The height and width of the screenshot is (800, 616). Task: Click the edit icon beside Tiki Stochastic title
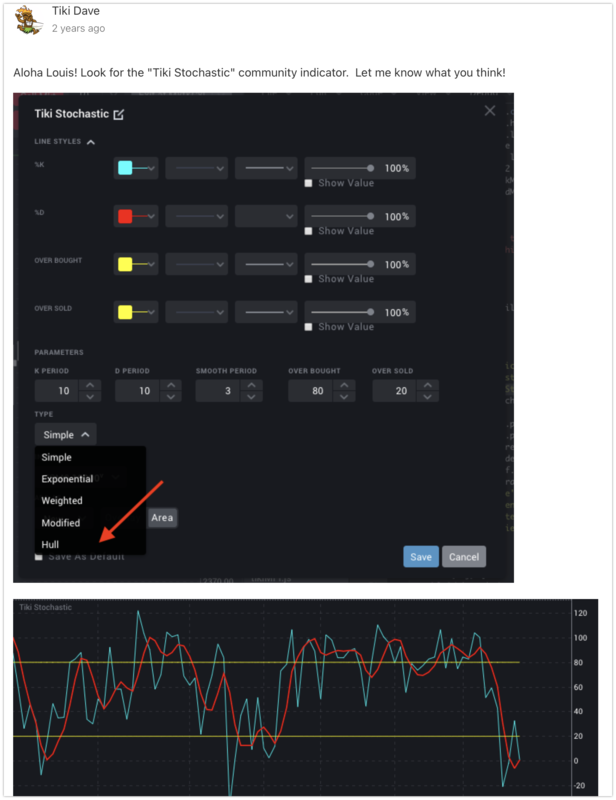[x=119, y=114]
